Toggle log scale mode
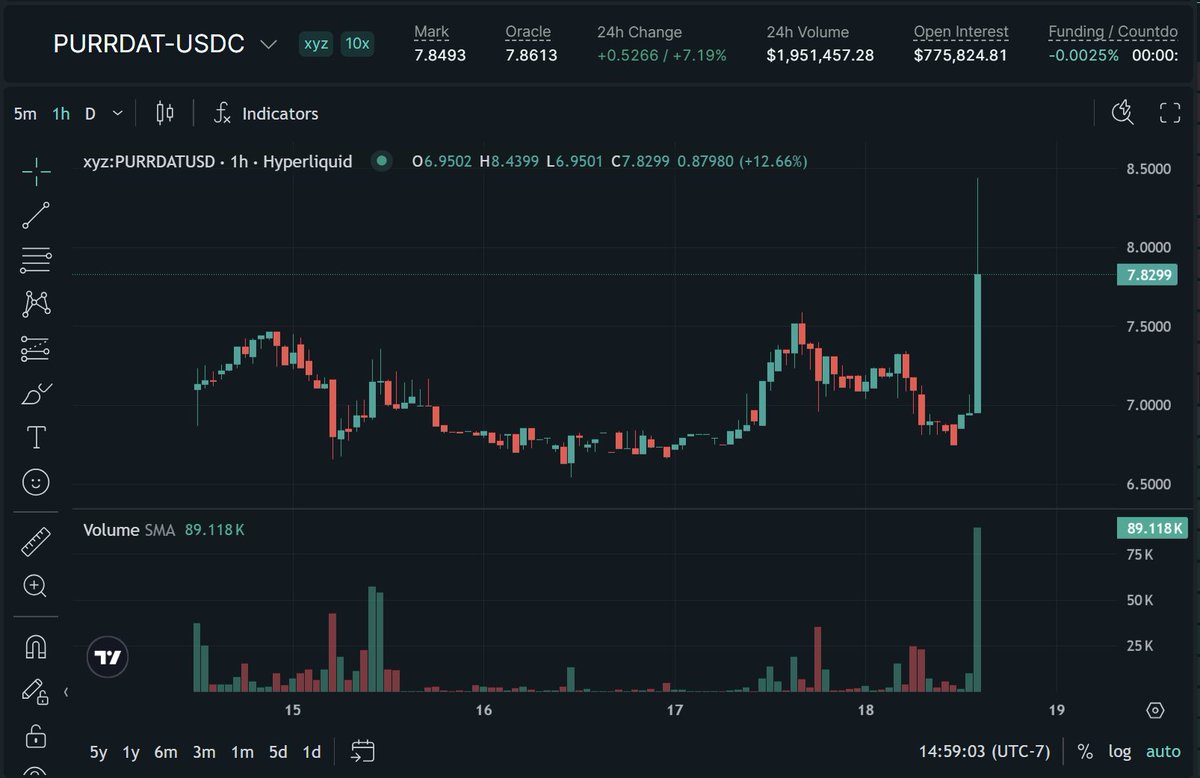 point(1120,752)
